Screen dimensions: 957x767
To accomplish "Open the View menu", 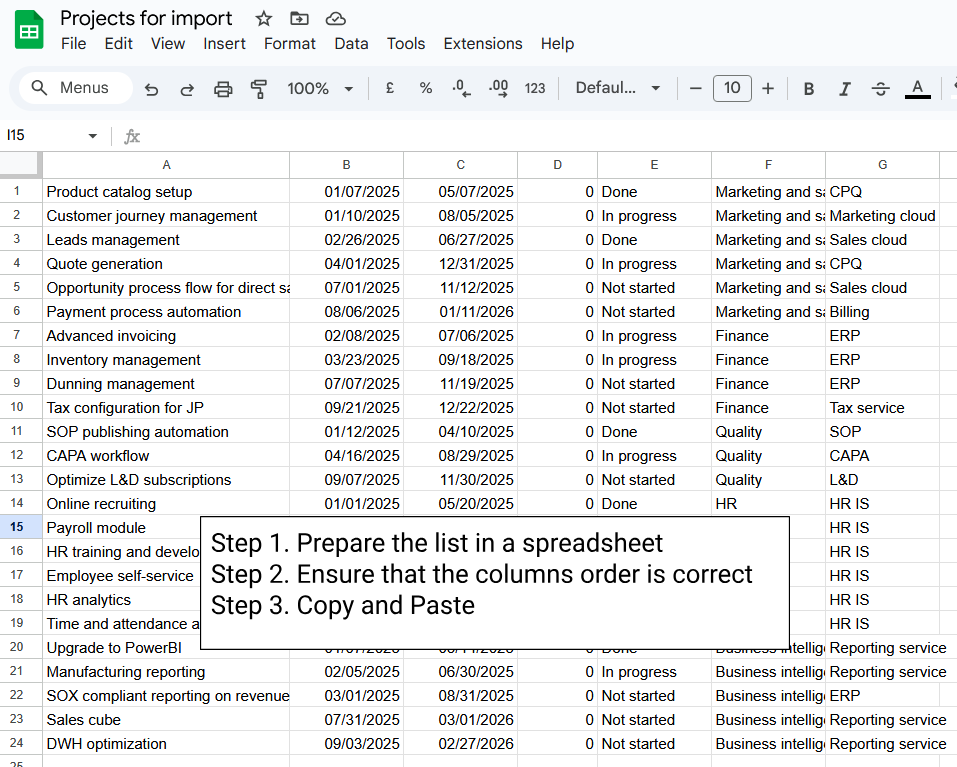I will (168, 44).
